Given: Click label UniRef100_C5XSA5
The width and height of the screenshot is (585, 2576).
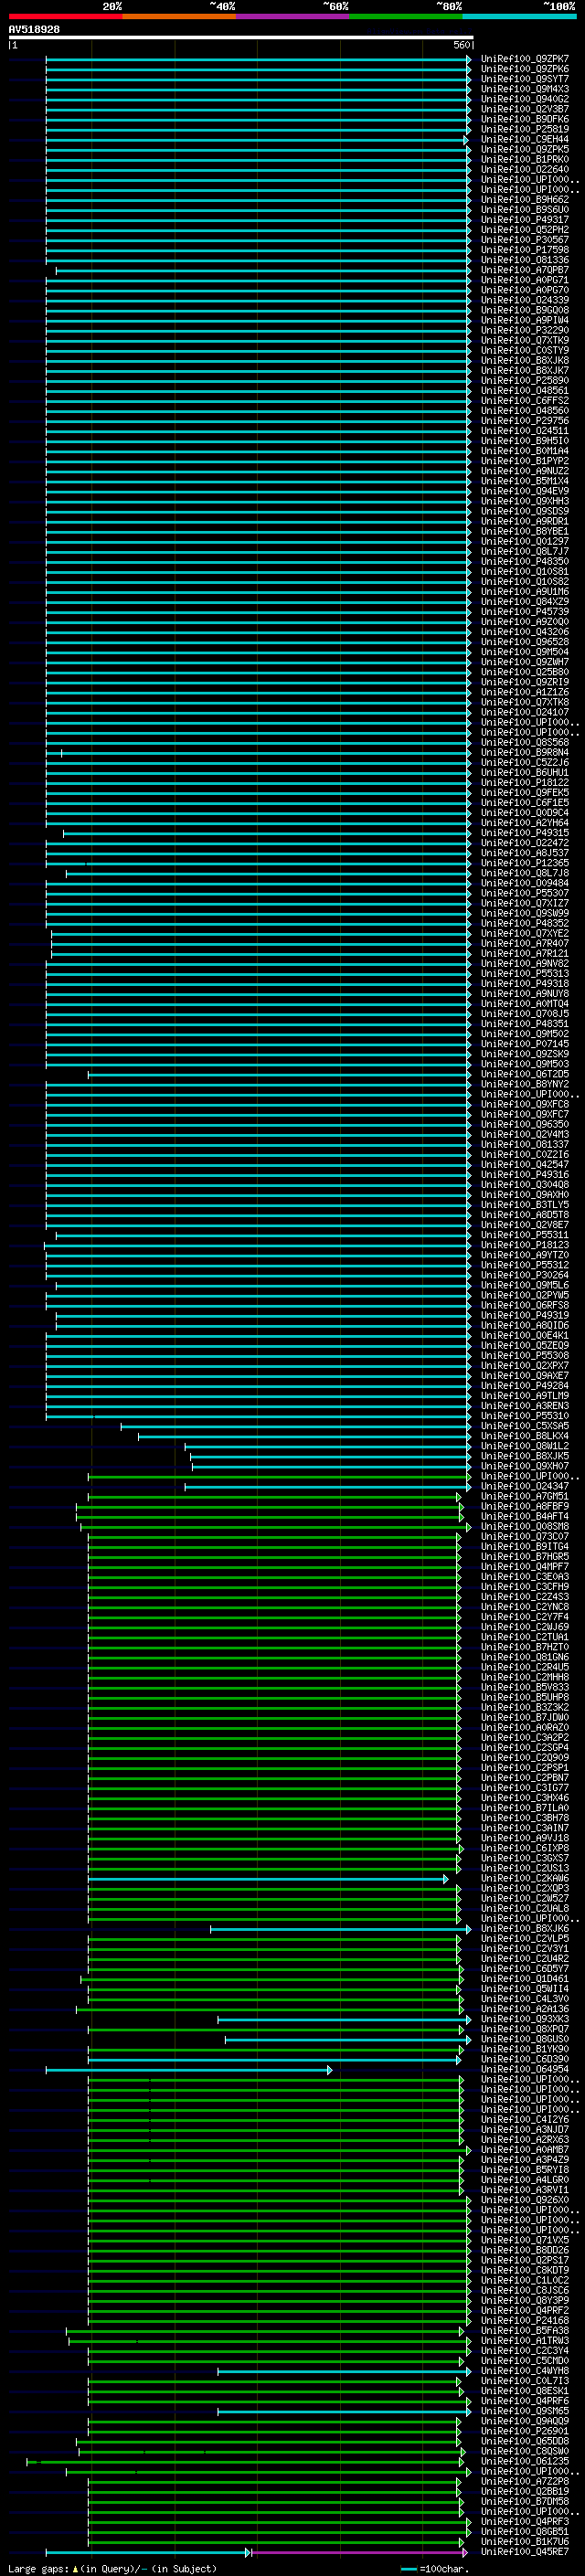Looking at the screenshot, I should click(x=525, y=1426).
